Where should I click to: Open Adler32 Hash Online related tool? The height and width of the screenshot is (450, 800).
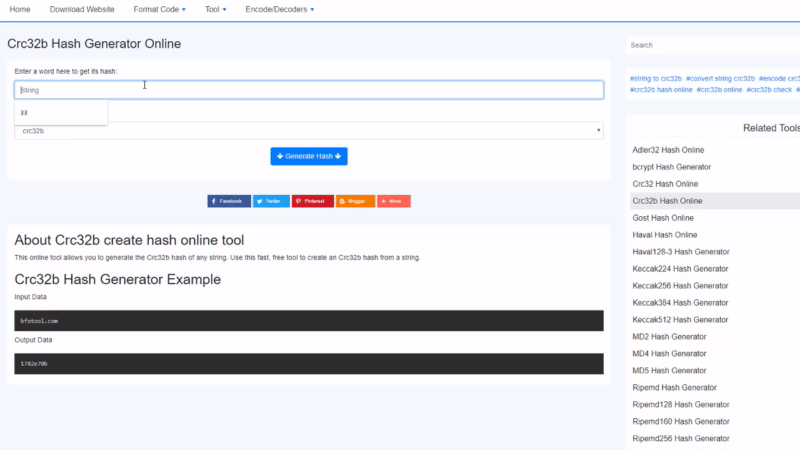coord(670,150)
